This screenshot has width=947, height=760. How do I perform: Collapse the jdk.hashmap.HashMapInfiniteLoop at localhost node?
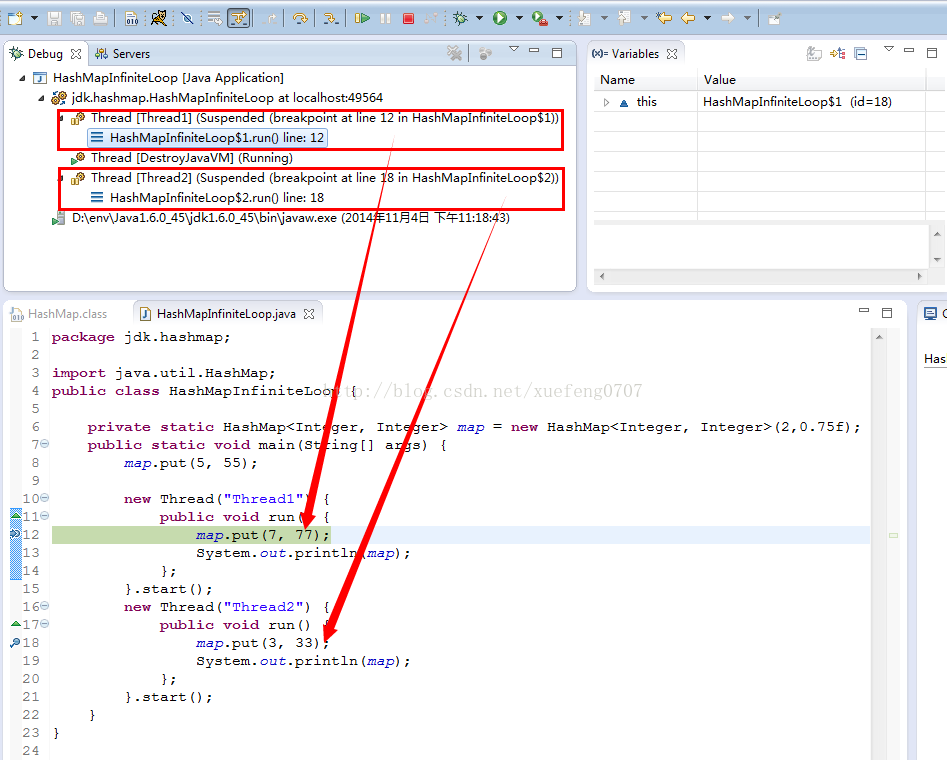point(41,98)
